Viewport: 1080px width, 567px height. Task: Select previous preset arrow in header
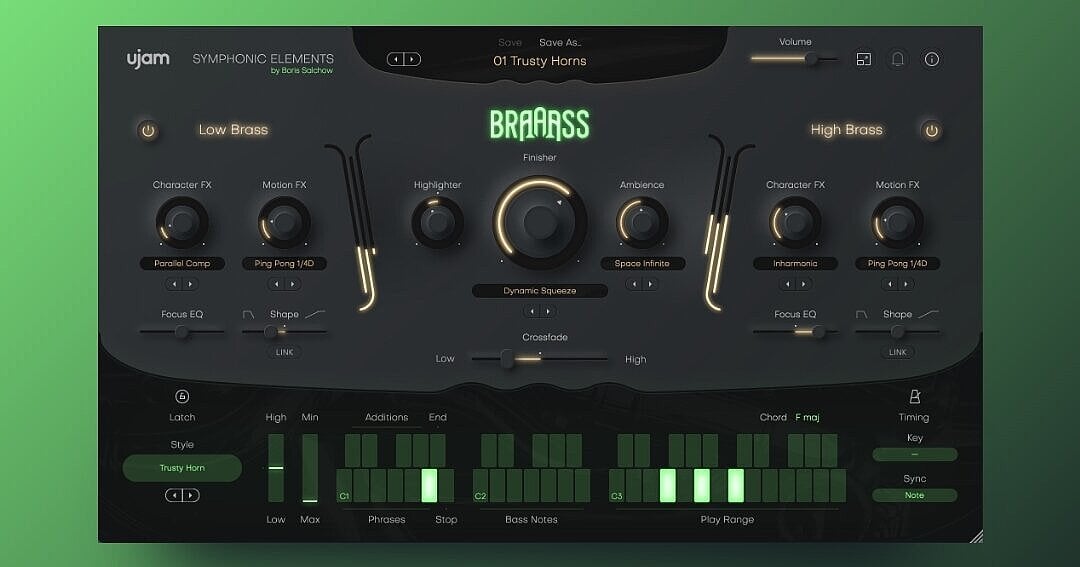click(395, 59)
